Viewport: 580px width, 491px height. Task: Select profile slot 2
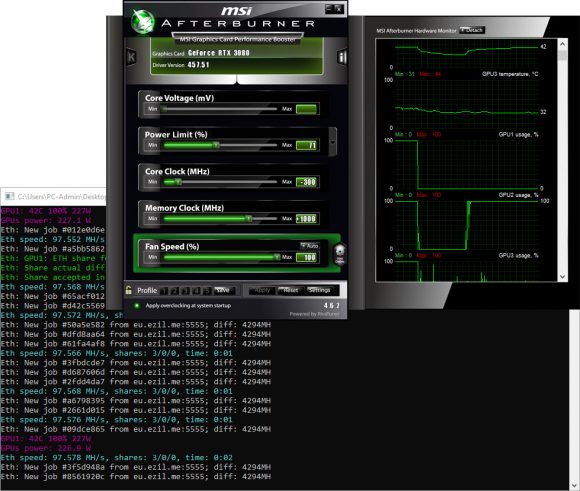(175, 291)
